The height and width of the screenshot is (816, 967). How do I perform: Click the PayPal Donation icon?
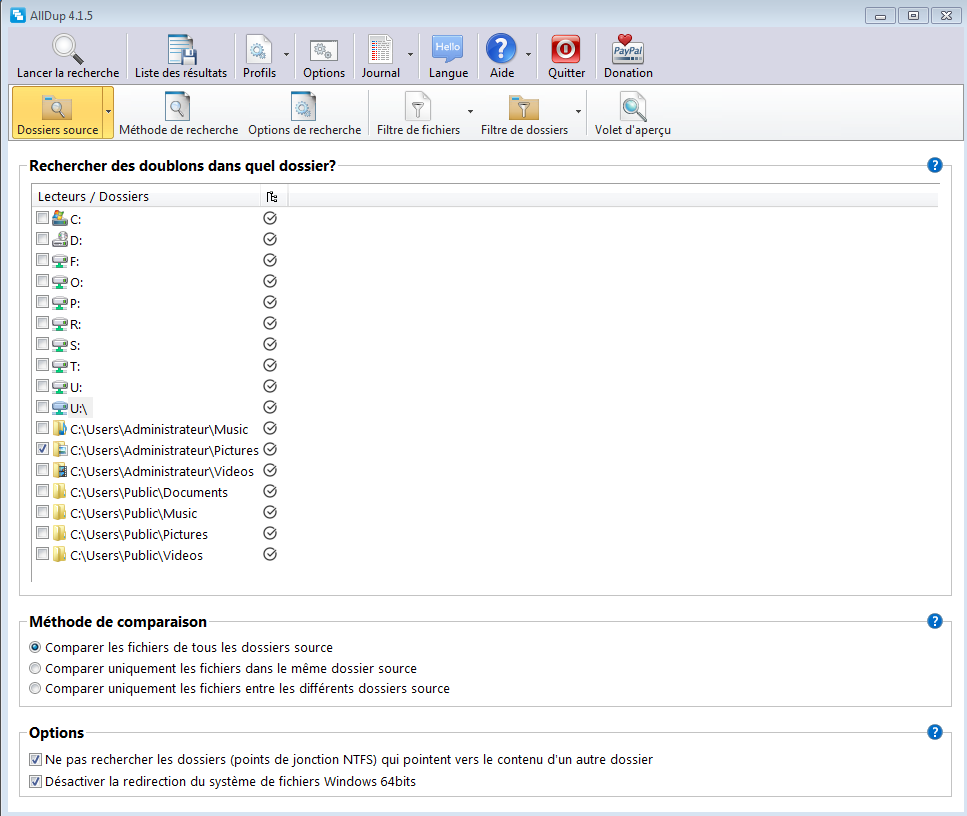(628, 49)
